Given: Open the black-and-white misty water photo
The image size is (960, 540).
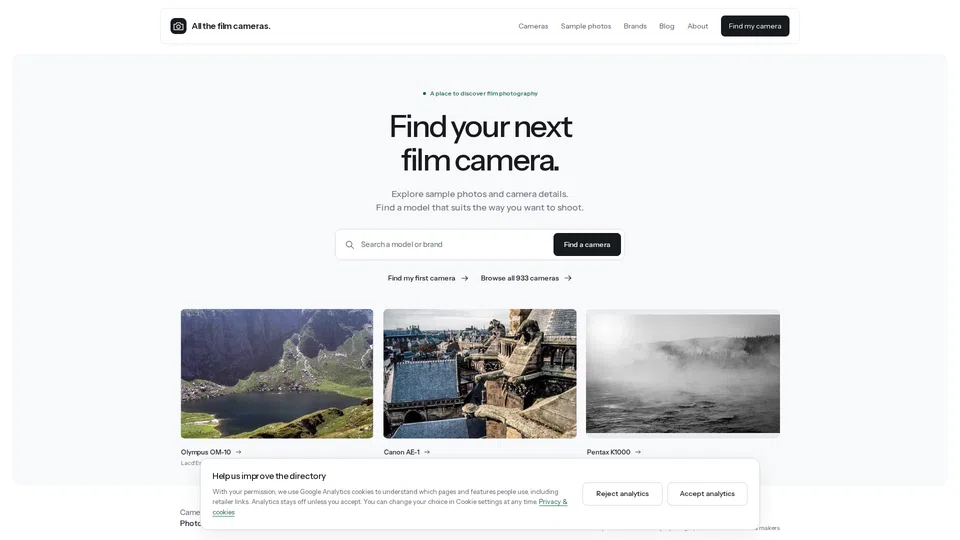Looking at the screenshot, I should tap(683, 373).
